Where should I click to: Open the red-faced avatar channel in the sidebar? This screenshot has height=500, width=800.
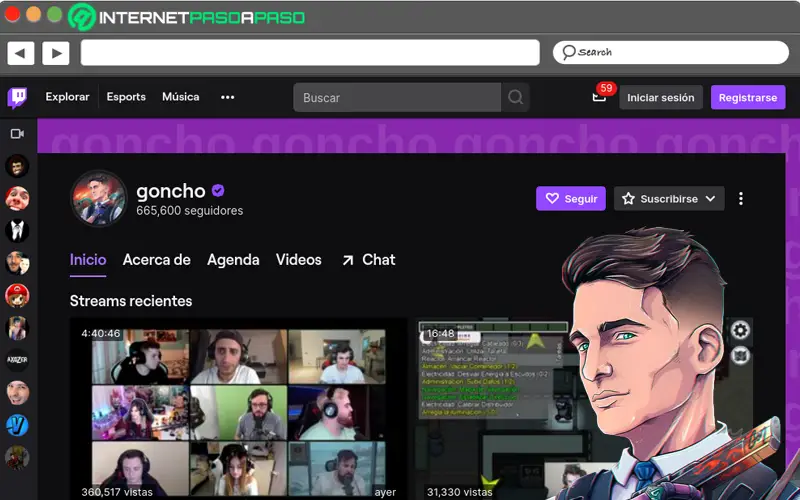17,198
